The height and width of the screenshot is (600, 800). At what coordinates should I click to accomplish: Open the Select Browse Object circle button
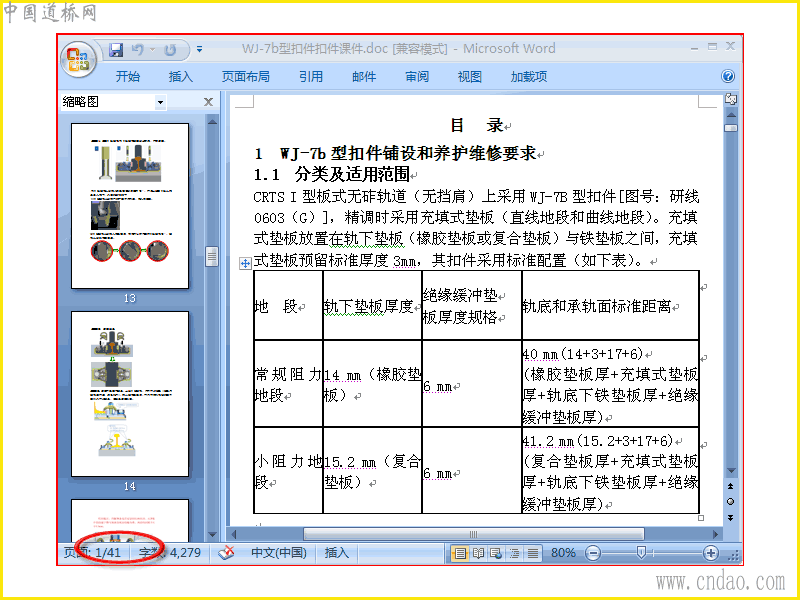[731, 502]
